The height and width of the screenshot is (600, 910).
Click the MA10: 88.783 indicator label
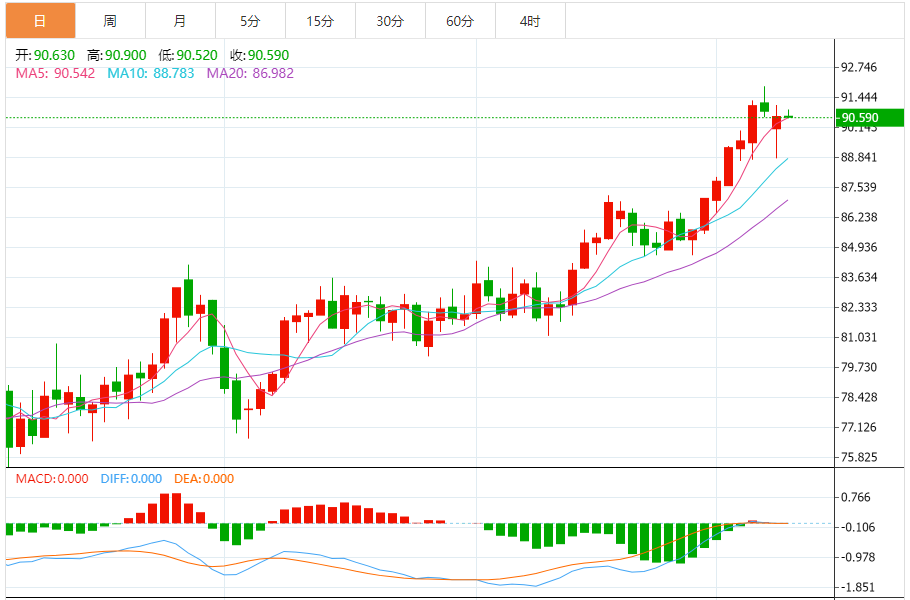150,74
